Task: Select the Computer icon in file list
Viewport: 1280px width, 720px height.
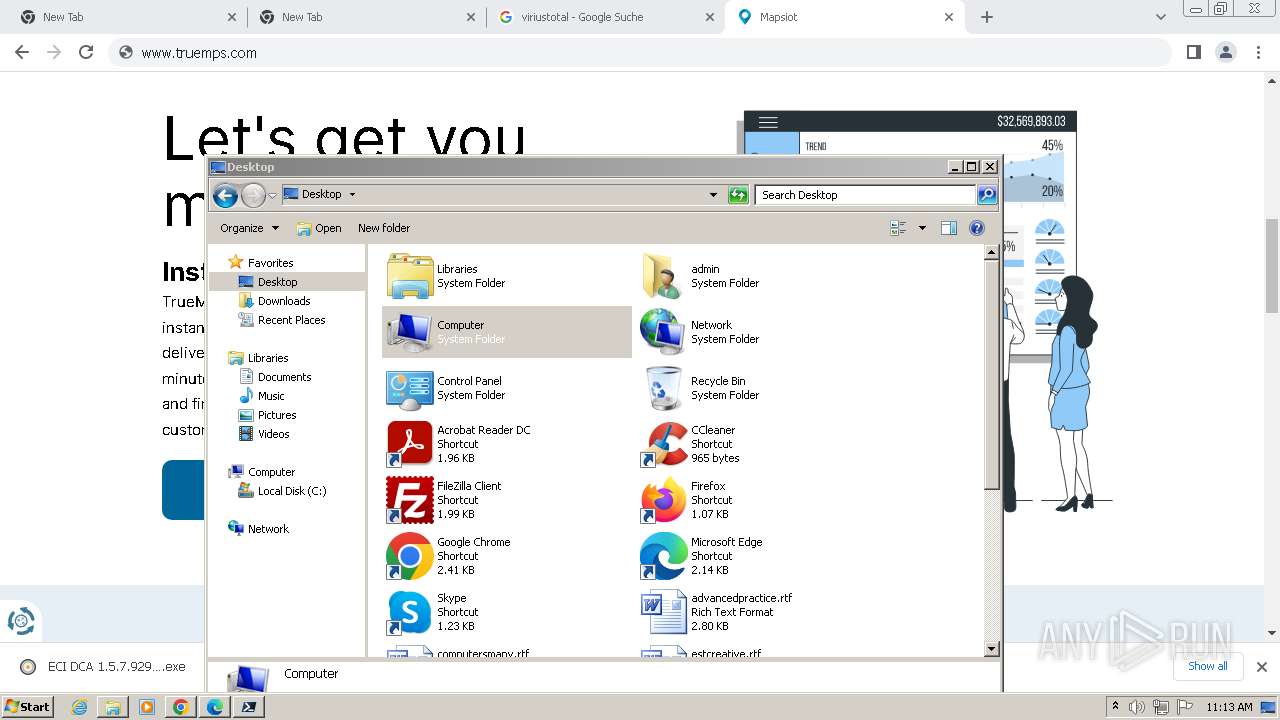Action: [410, 332]
